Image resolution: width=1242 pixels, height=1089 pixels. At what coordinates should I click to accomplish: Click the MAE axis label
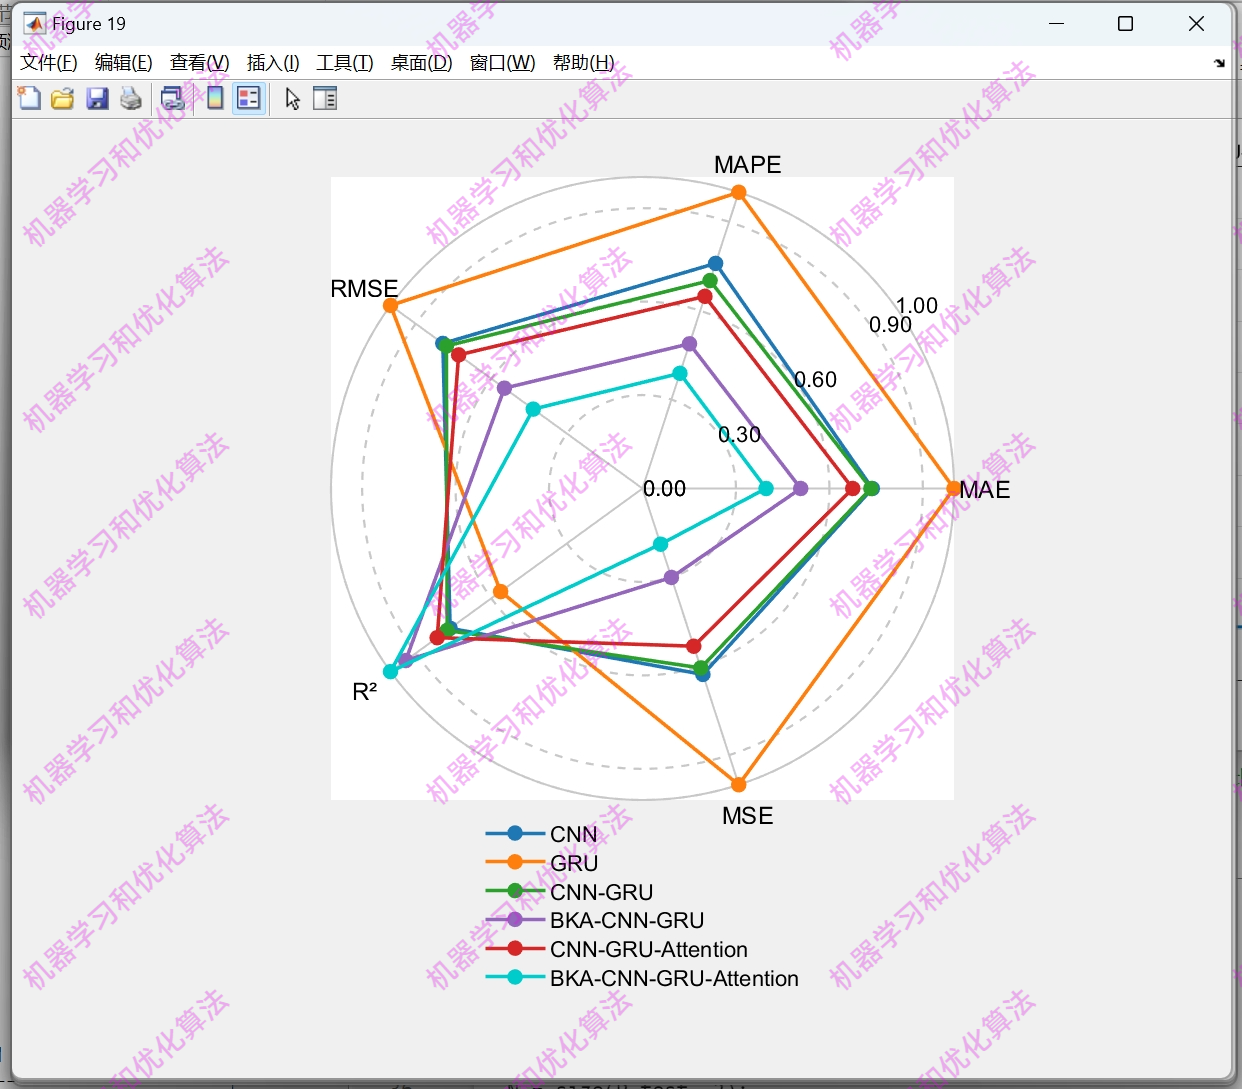[x=985, y=490]
